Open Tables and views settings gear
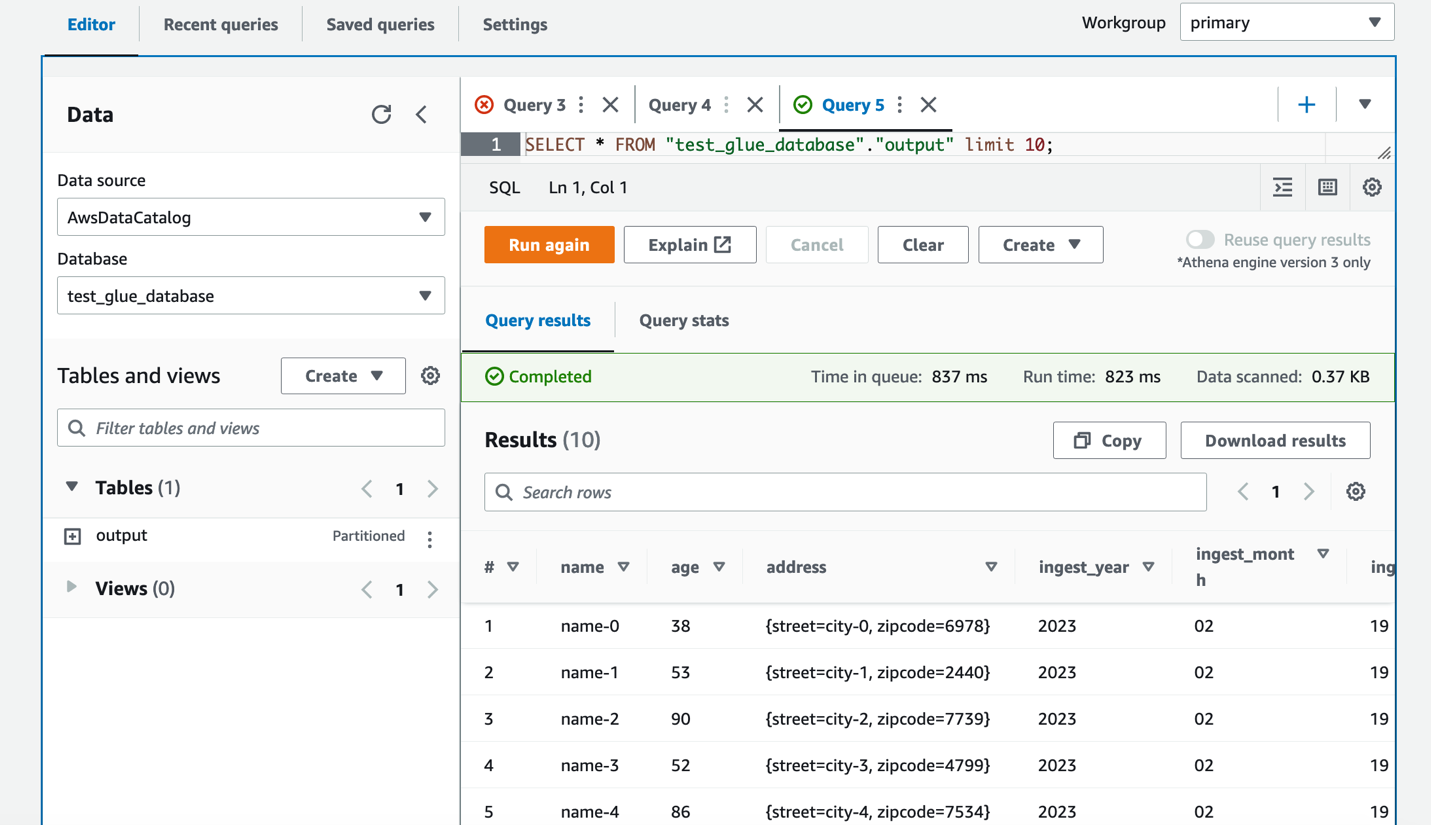The width and height of the screenshot is (1431, 825). 430,375
